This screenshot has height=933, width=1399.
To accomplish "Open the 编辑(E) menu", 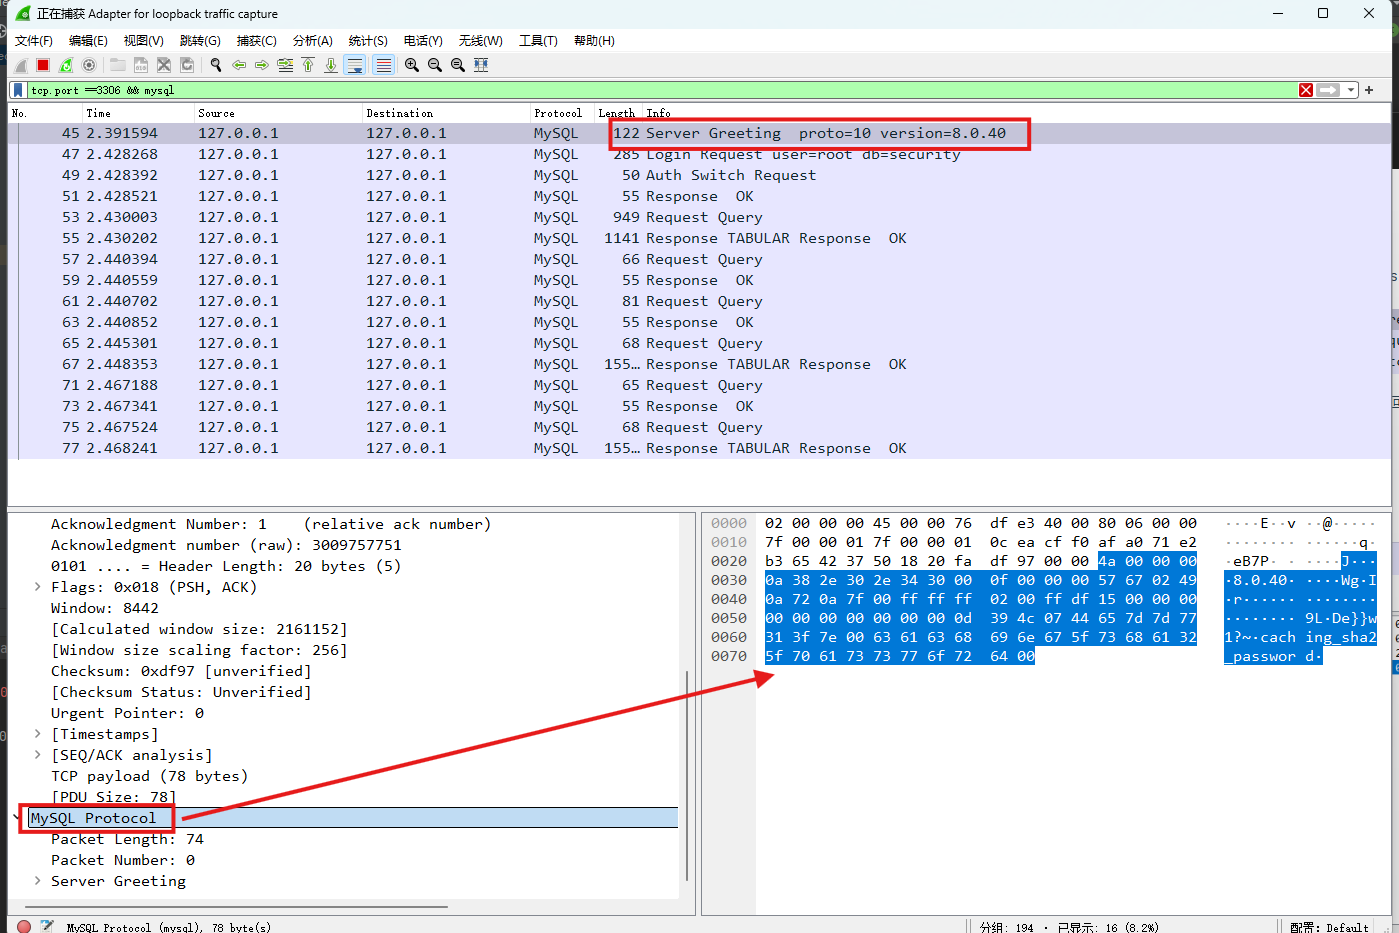I will (88, 41).
